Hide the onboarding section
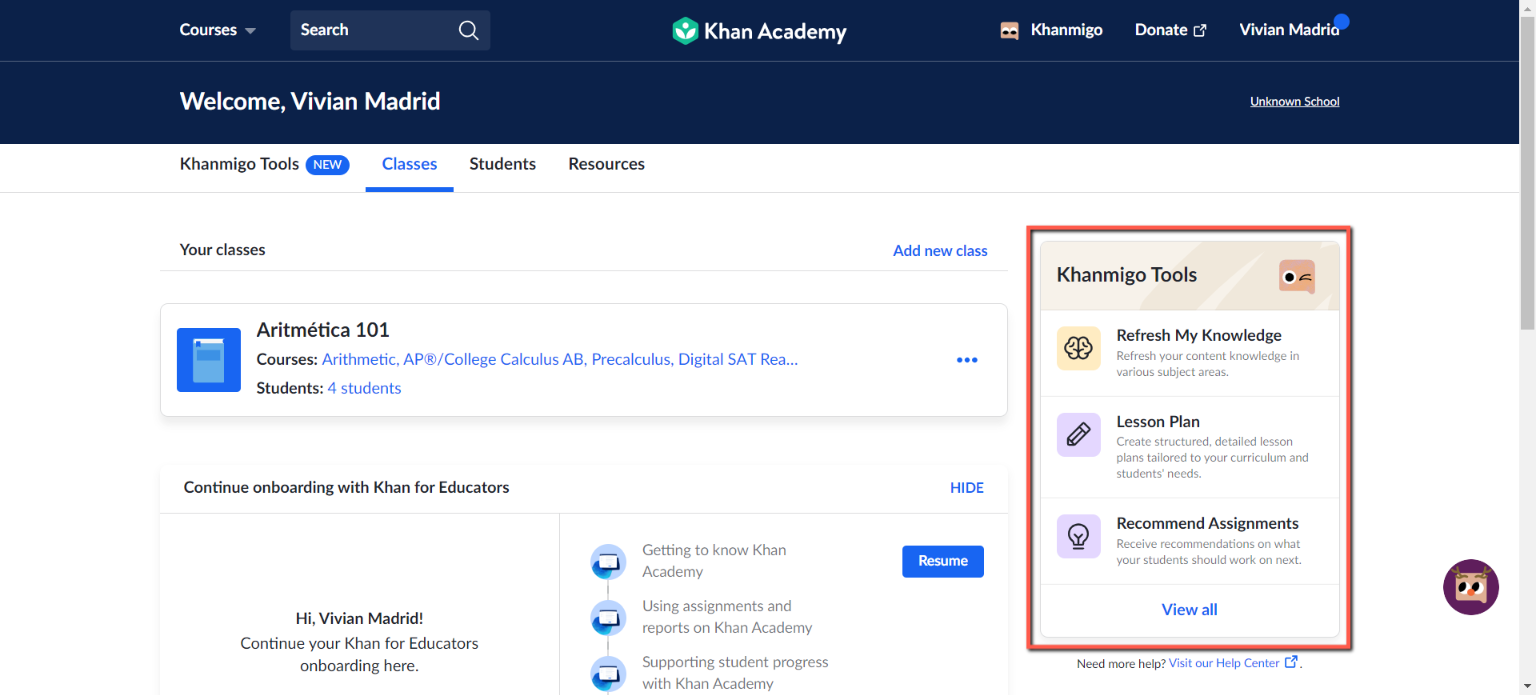Viewport: 1536px width, 695px height. [966, 487]
